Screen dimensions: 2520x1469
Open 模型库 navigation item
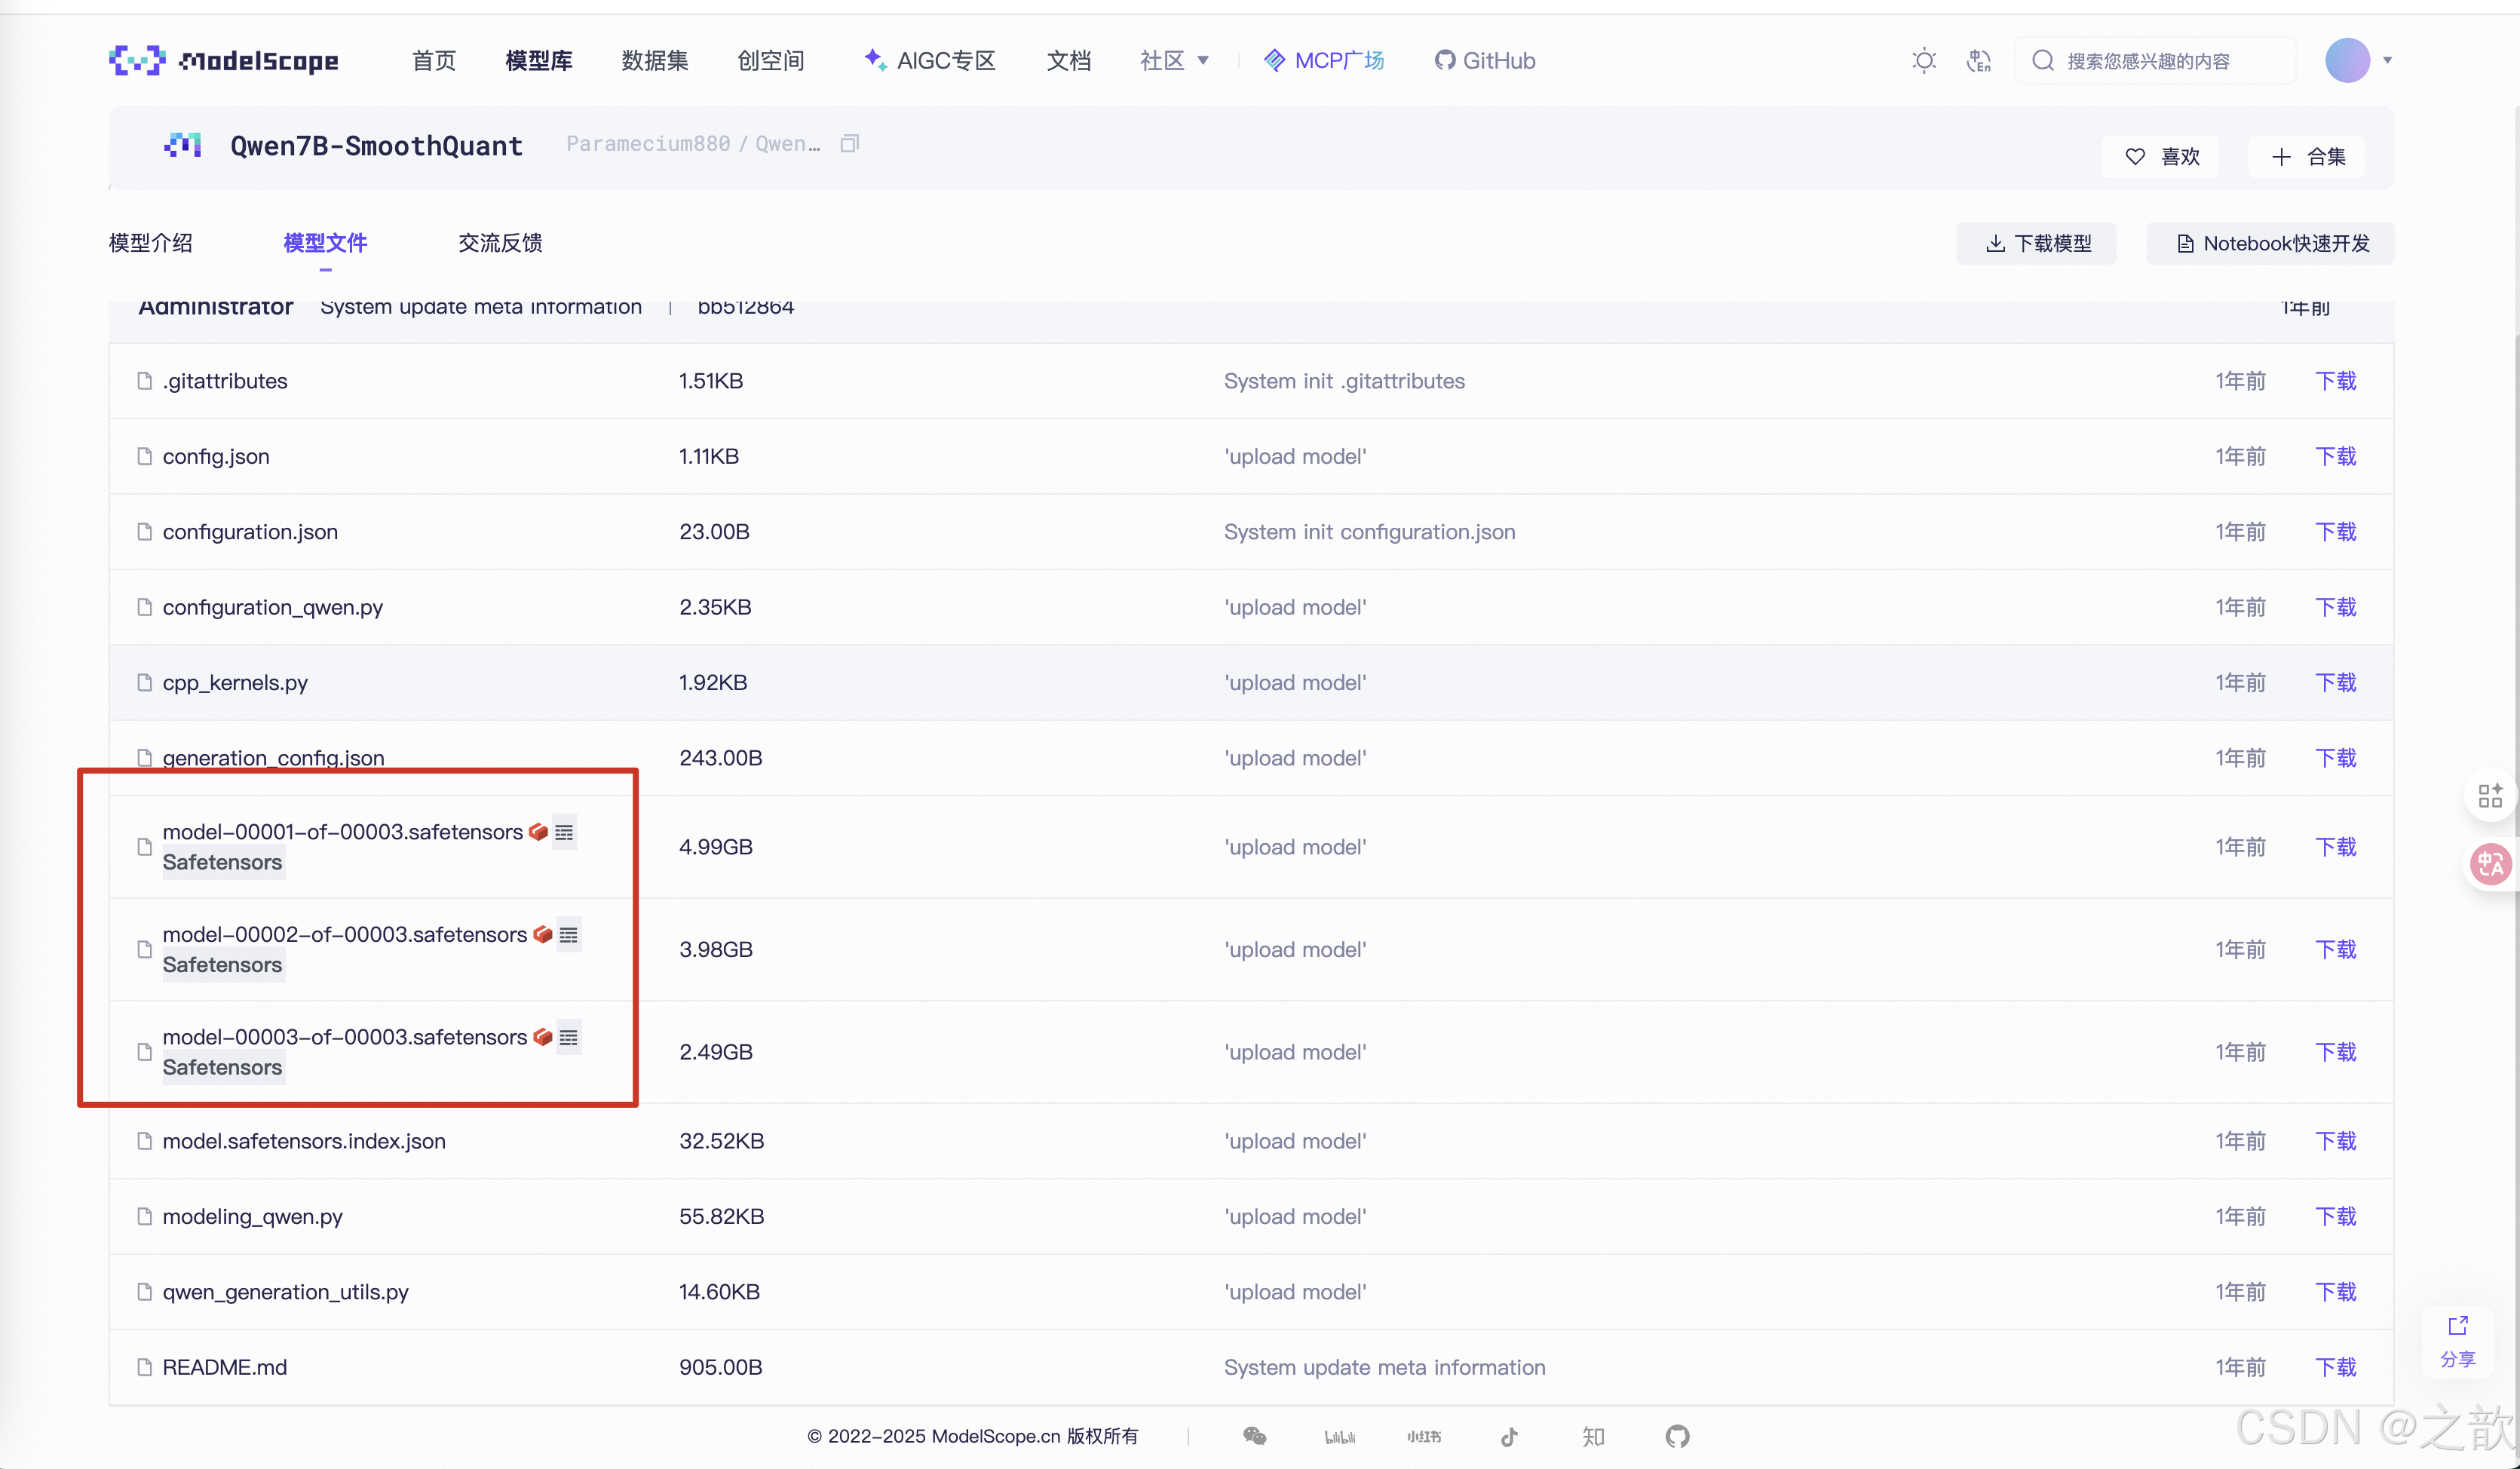tap(539, 60)
